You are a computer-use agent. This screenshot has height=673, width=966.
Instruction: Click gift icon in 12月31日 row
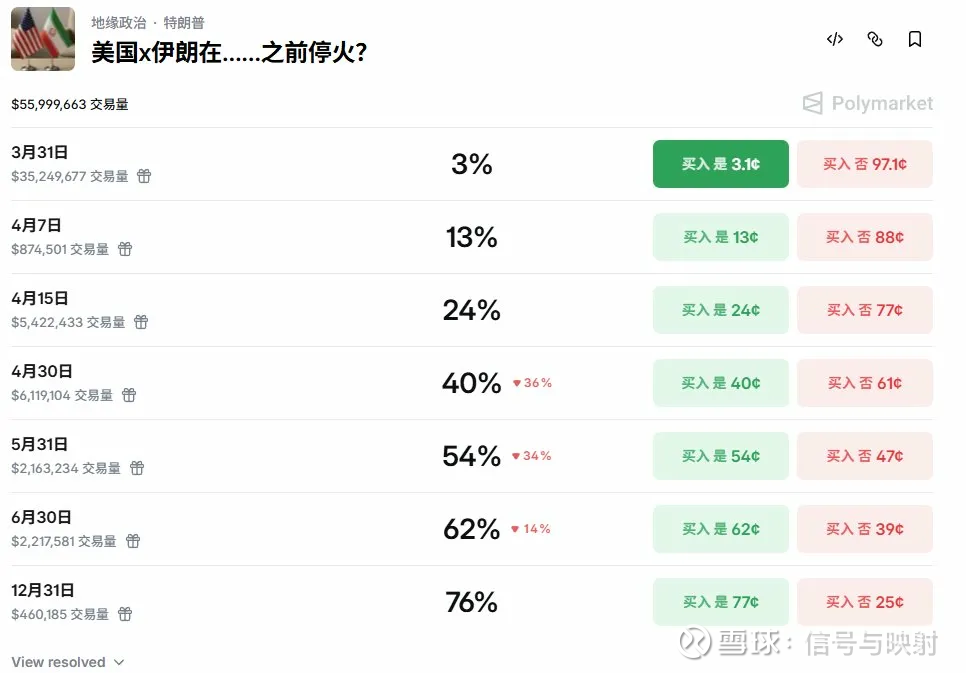pyautogui.click(x=125, y=614)
